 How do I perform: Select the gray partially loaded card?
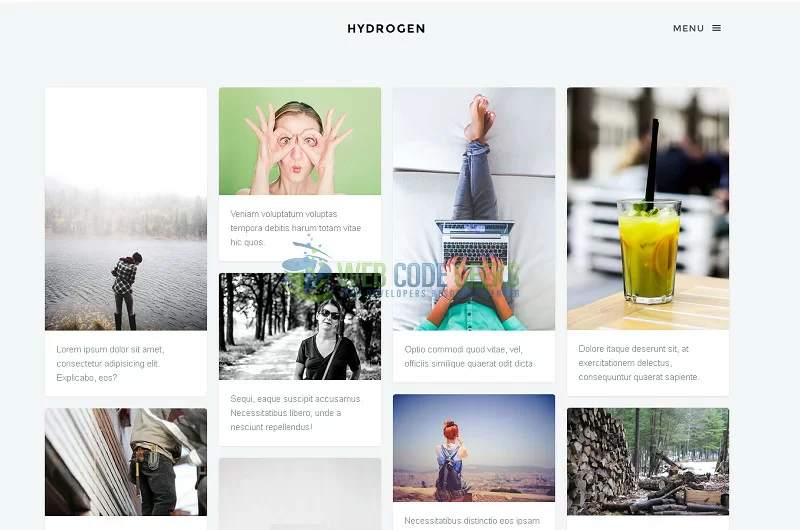[x=300, y=494]
